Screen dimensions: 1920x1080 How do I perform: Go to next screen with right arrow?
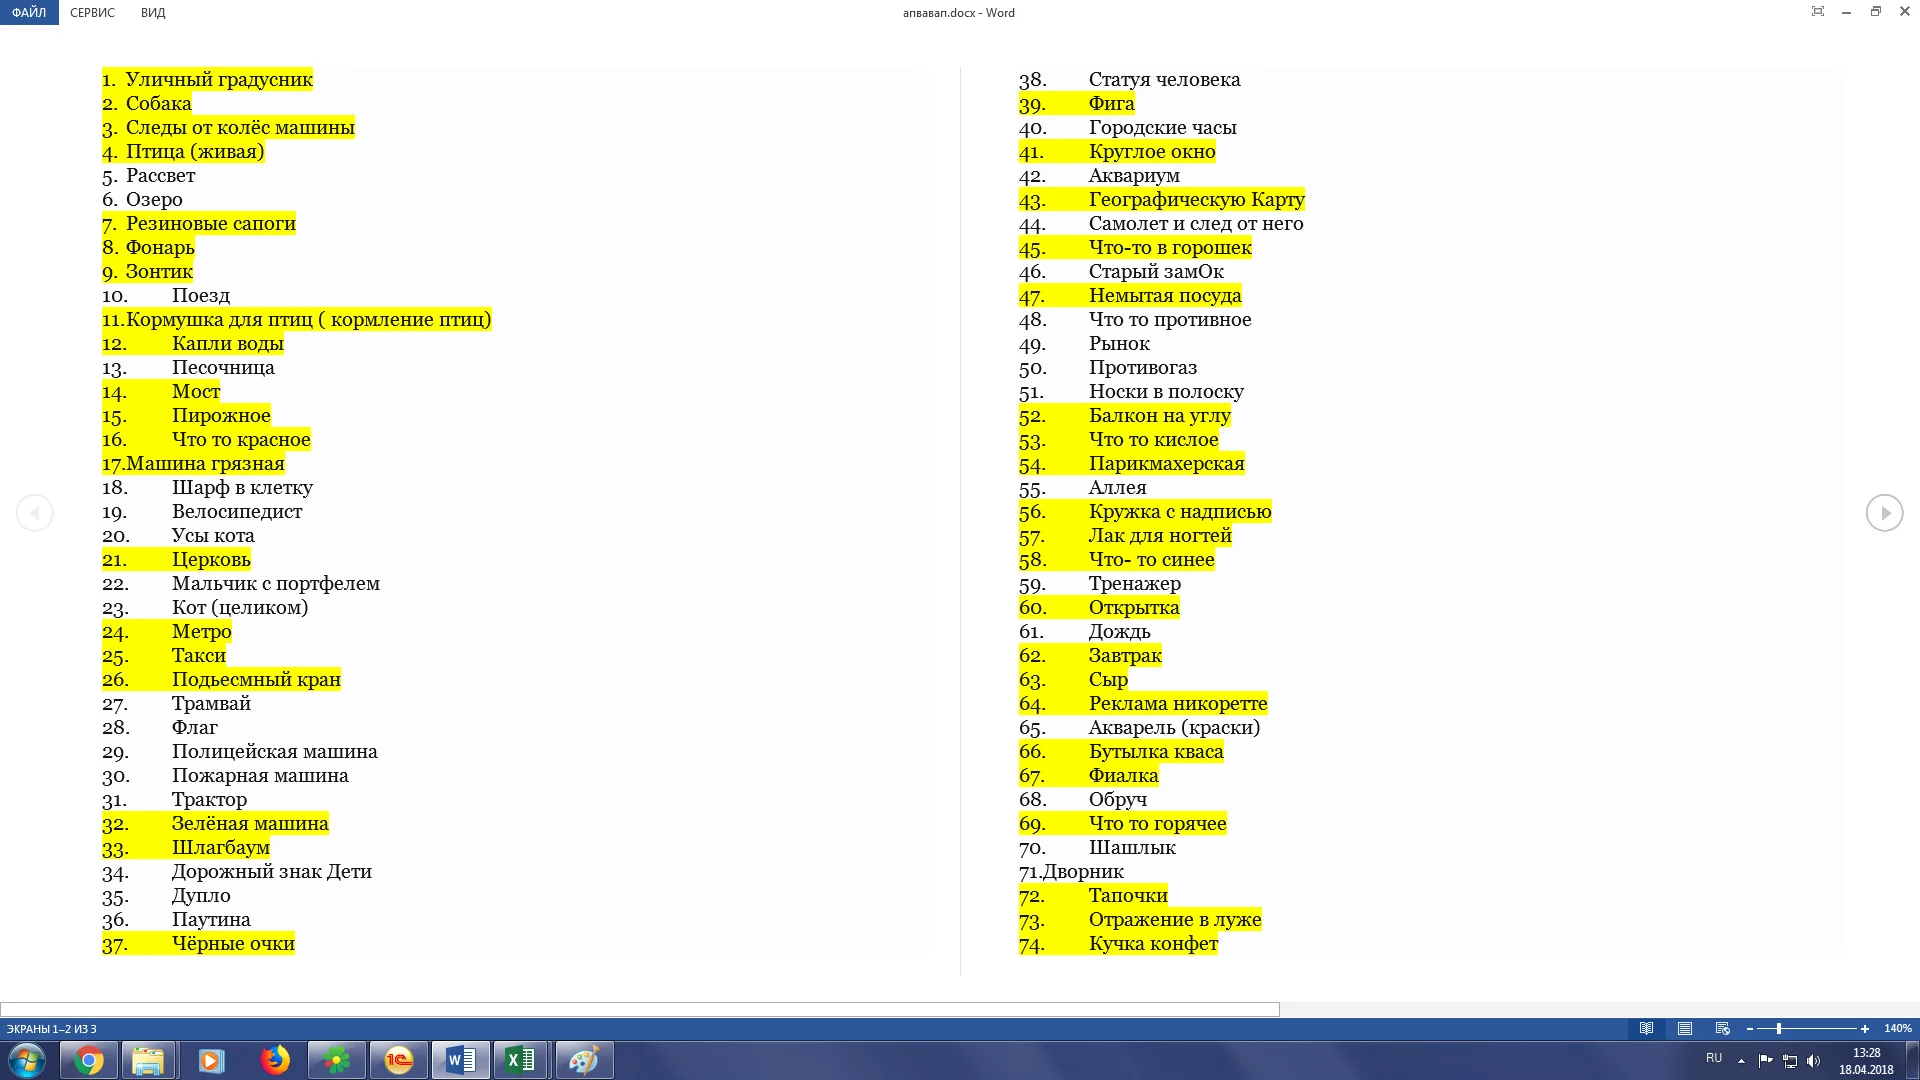coord(1884,513)
